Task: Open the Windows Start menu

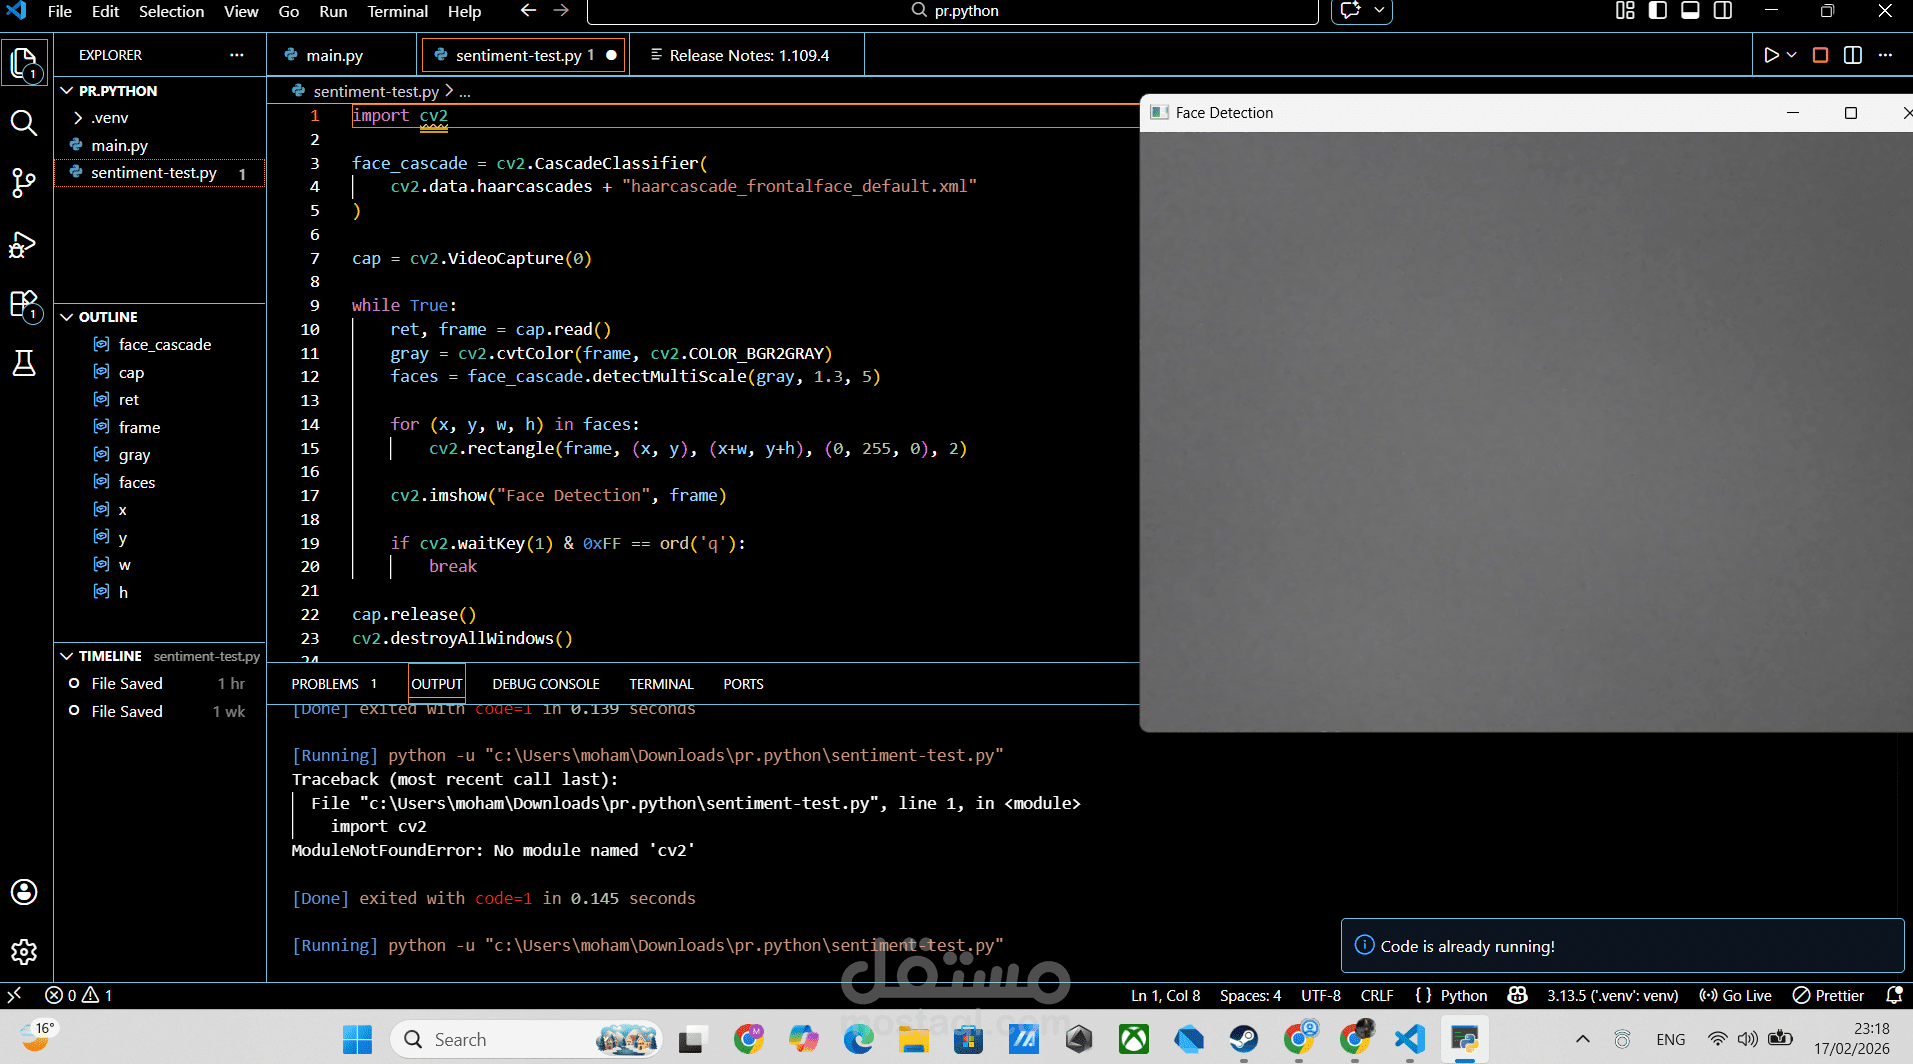Action: 357,1040
